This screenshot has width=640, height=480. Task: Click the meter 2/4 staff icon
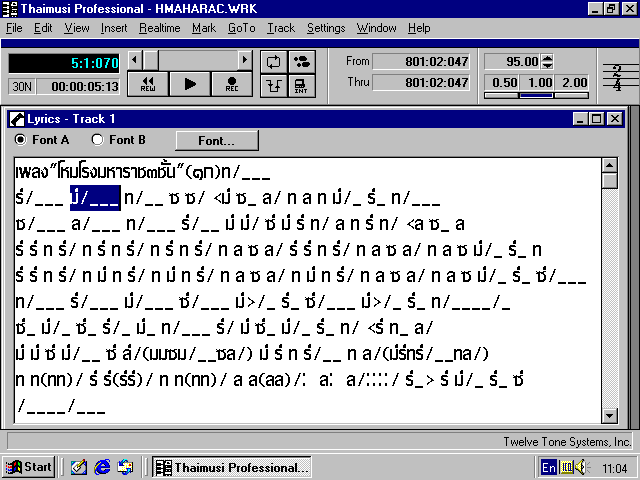coord(618,77)
